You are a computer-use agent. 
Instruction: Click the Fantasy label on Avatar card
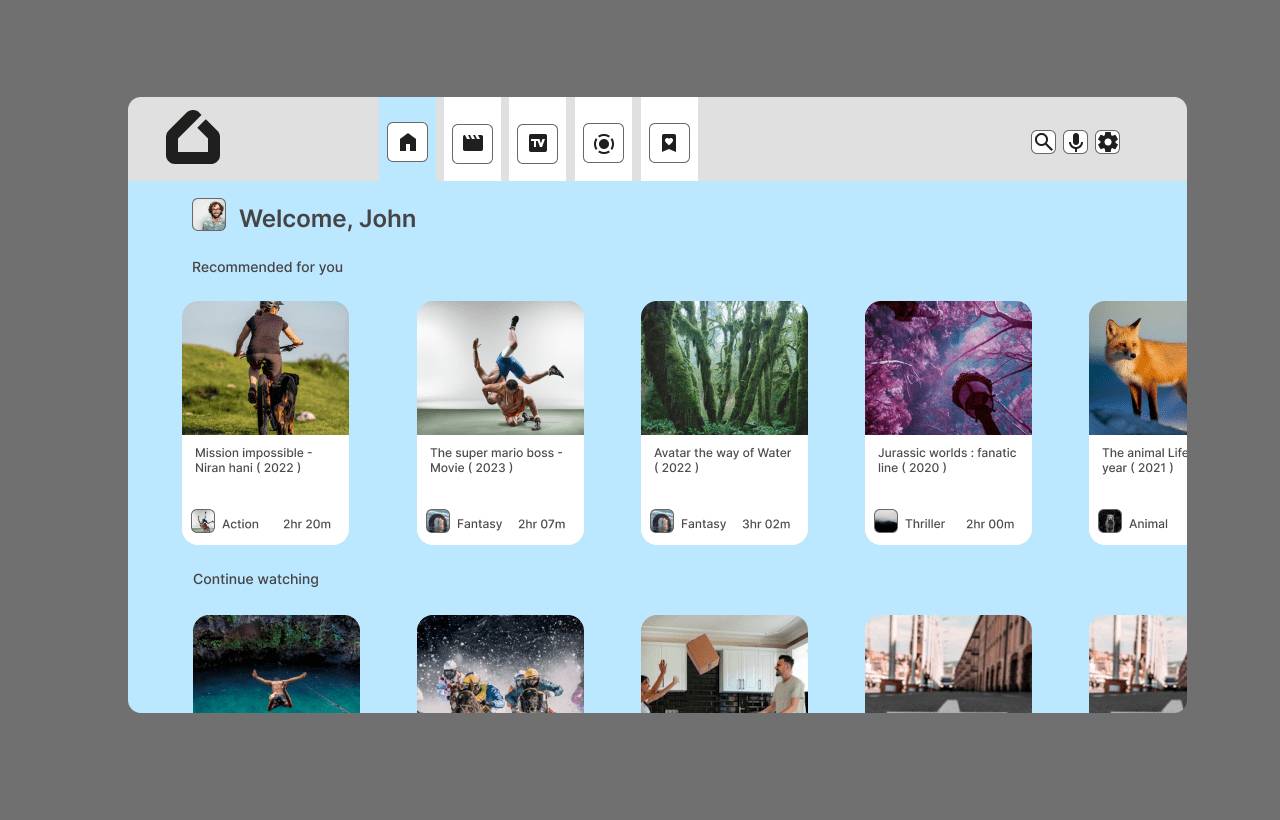tap(703, 523)
